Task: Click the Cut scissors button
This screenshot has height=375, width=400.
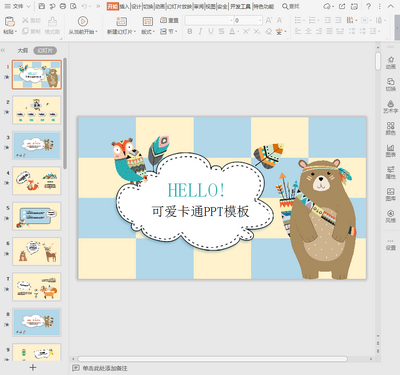Action: [x=31, y=20]
